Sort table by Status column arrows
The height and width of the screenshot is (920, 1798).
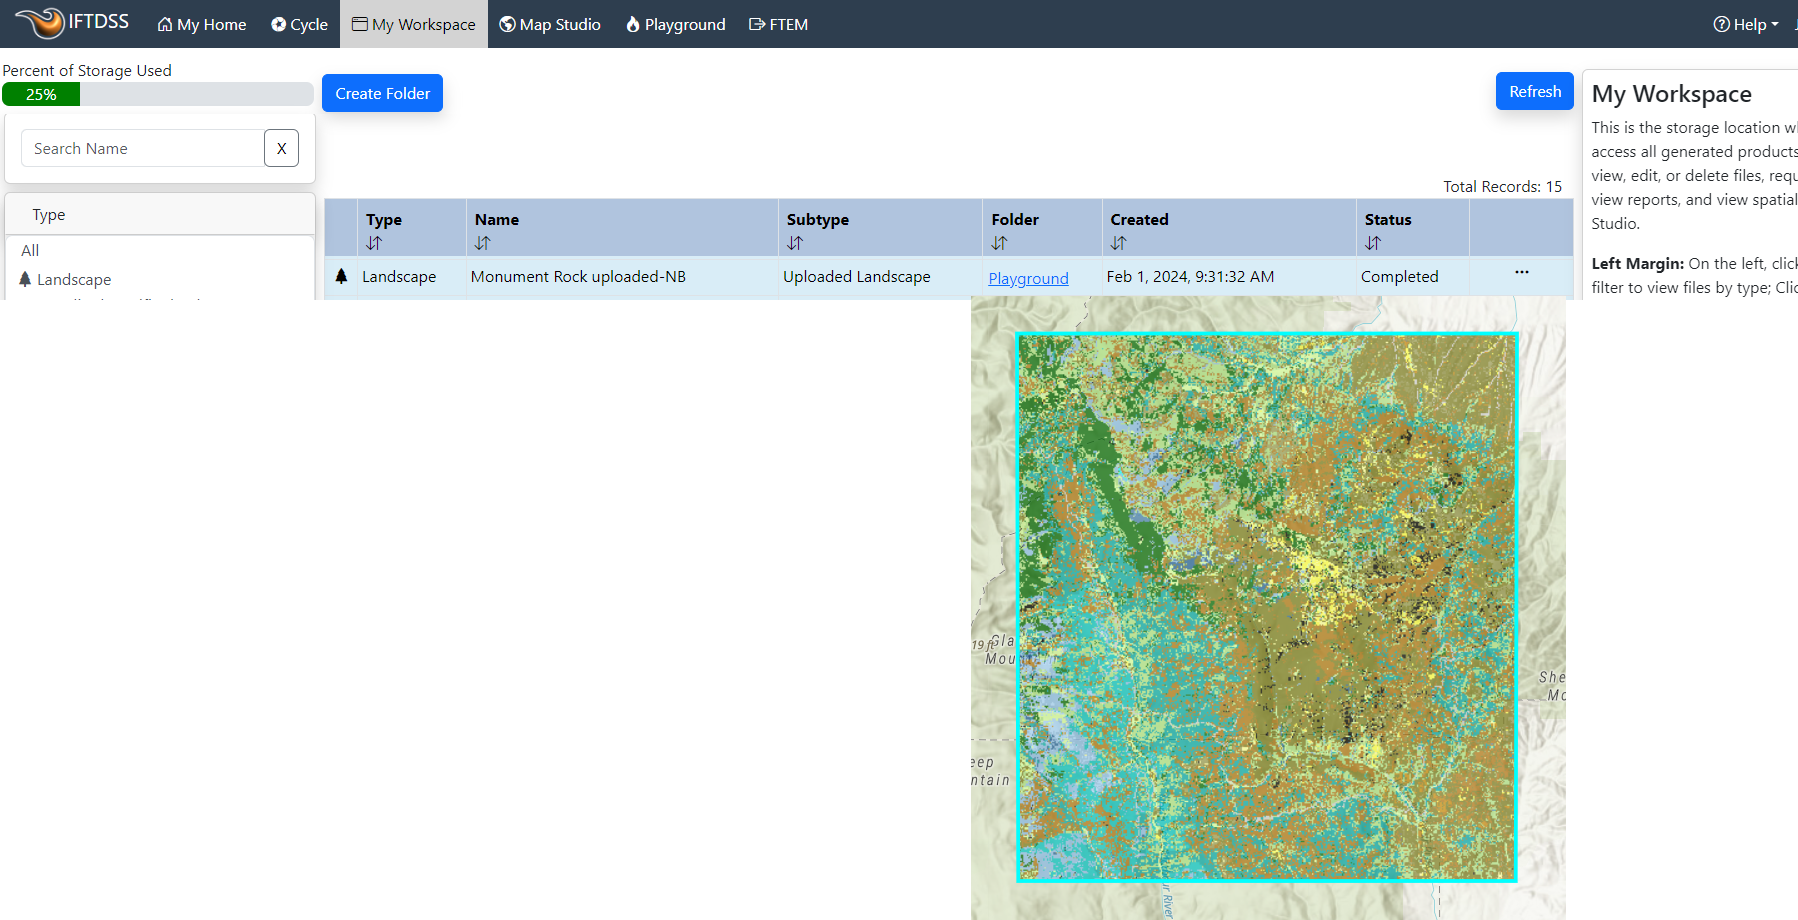pyautogui.click(x=1373, y=243)
